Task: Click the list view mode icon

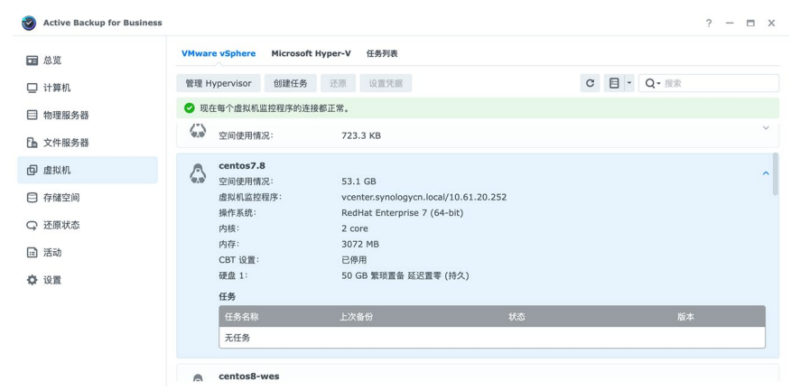Action: pos(614,83)
